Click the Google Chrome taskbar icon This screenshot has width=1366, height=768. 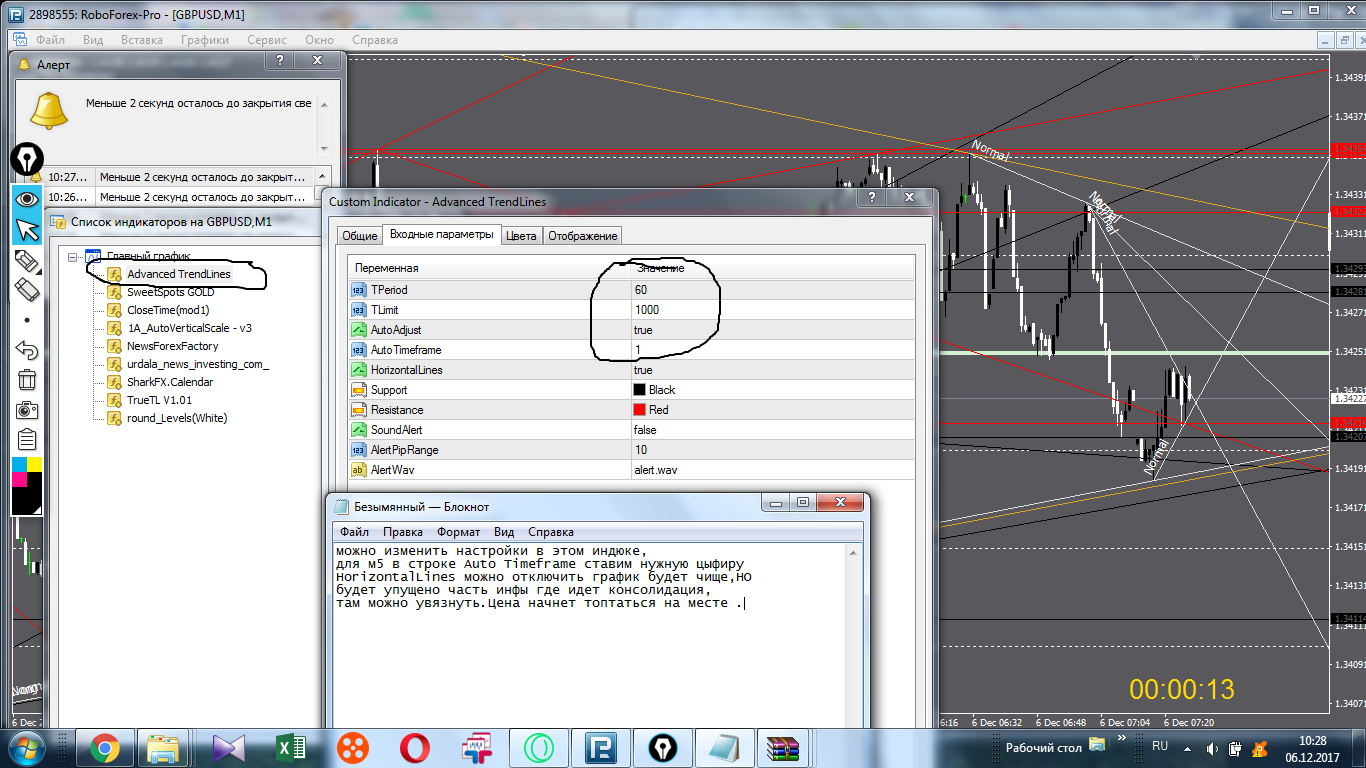coord(105,748)
